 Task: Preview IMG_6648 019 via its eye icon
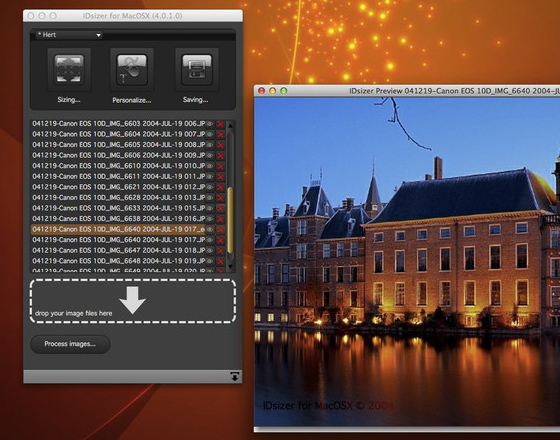click(210, 261)
